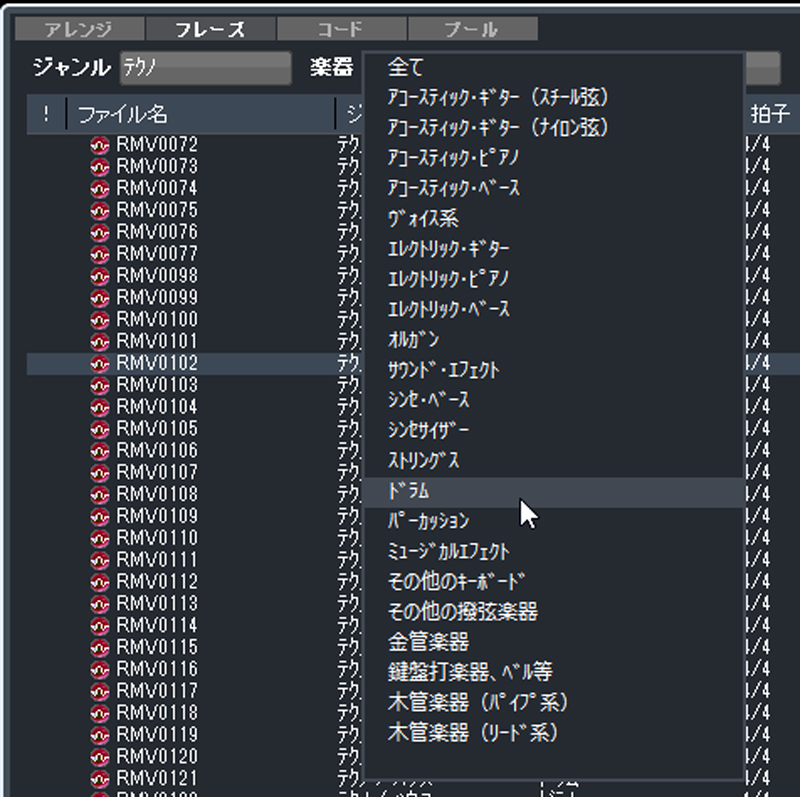Click the phrase icon next to RMV0114
Viewport: 800px width, 797px height.
(x=99, y=626)
